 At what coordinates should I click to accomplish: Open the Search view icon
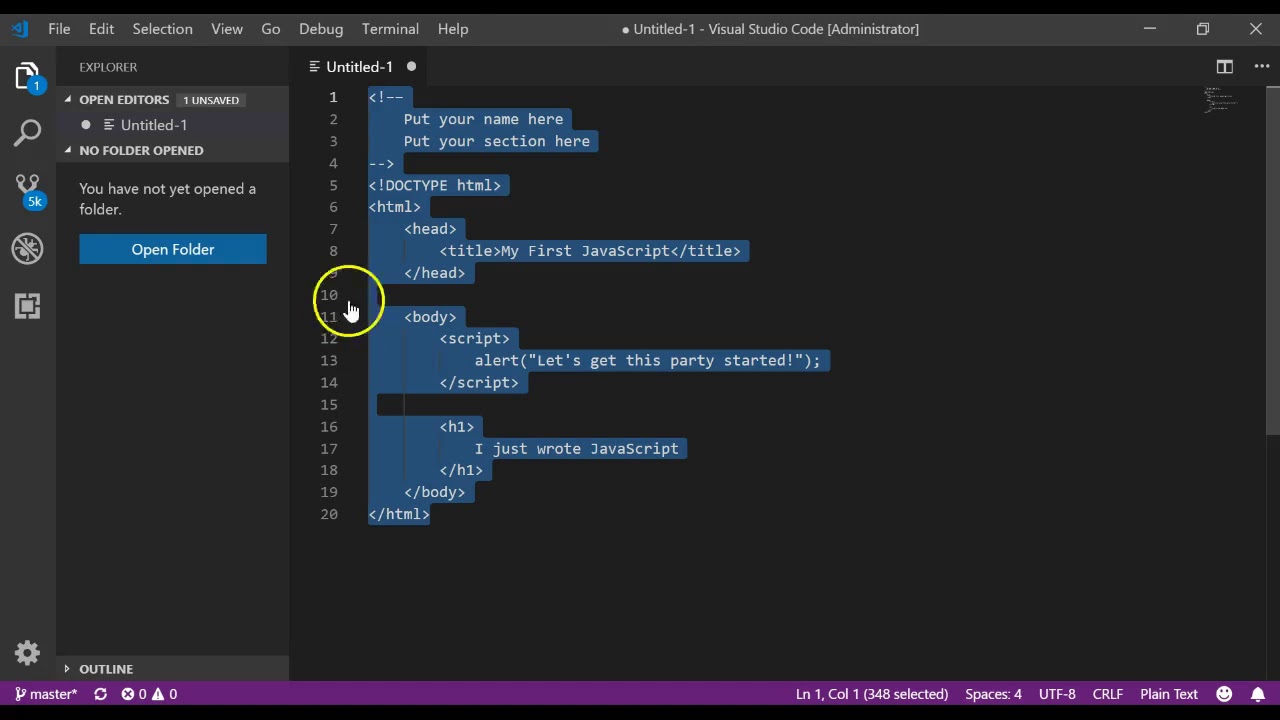[x=27, y=132]
